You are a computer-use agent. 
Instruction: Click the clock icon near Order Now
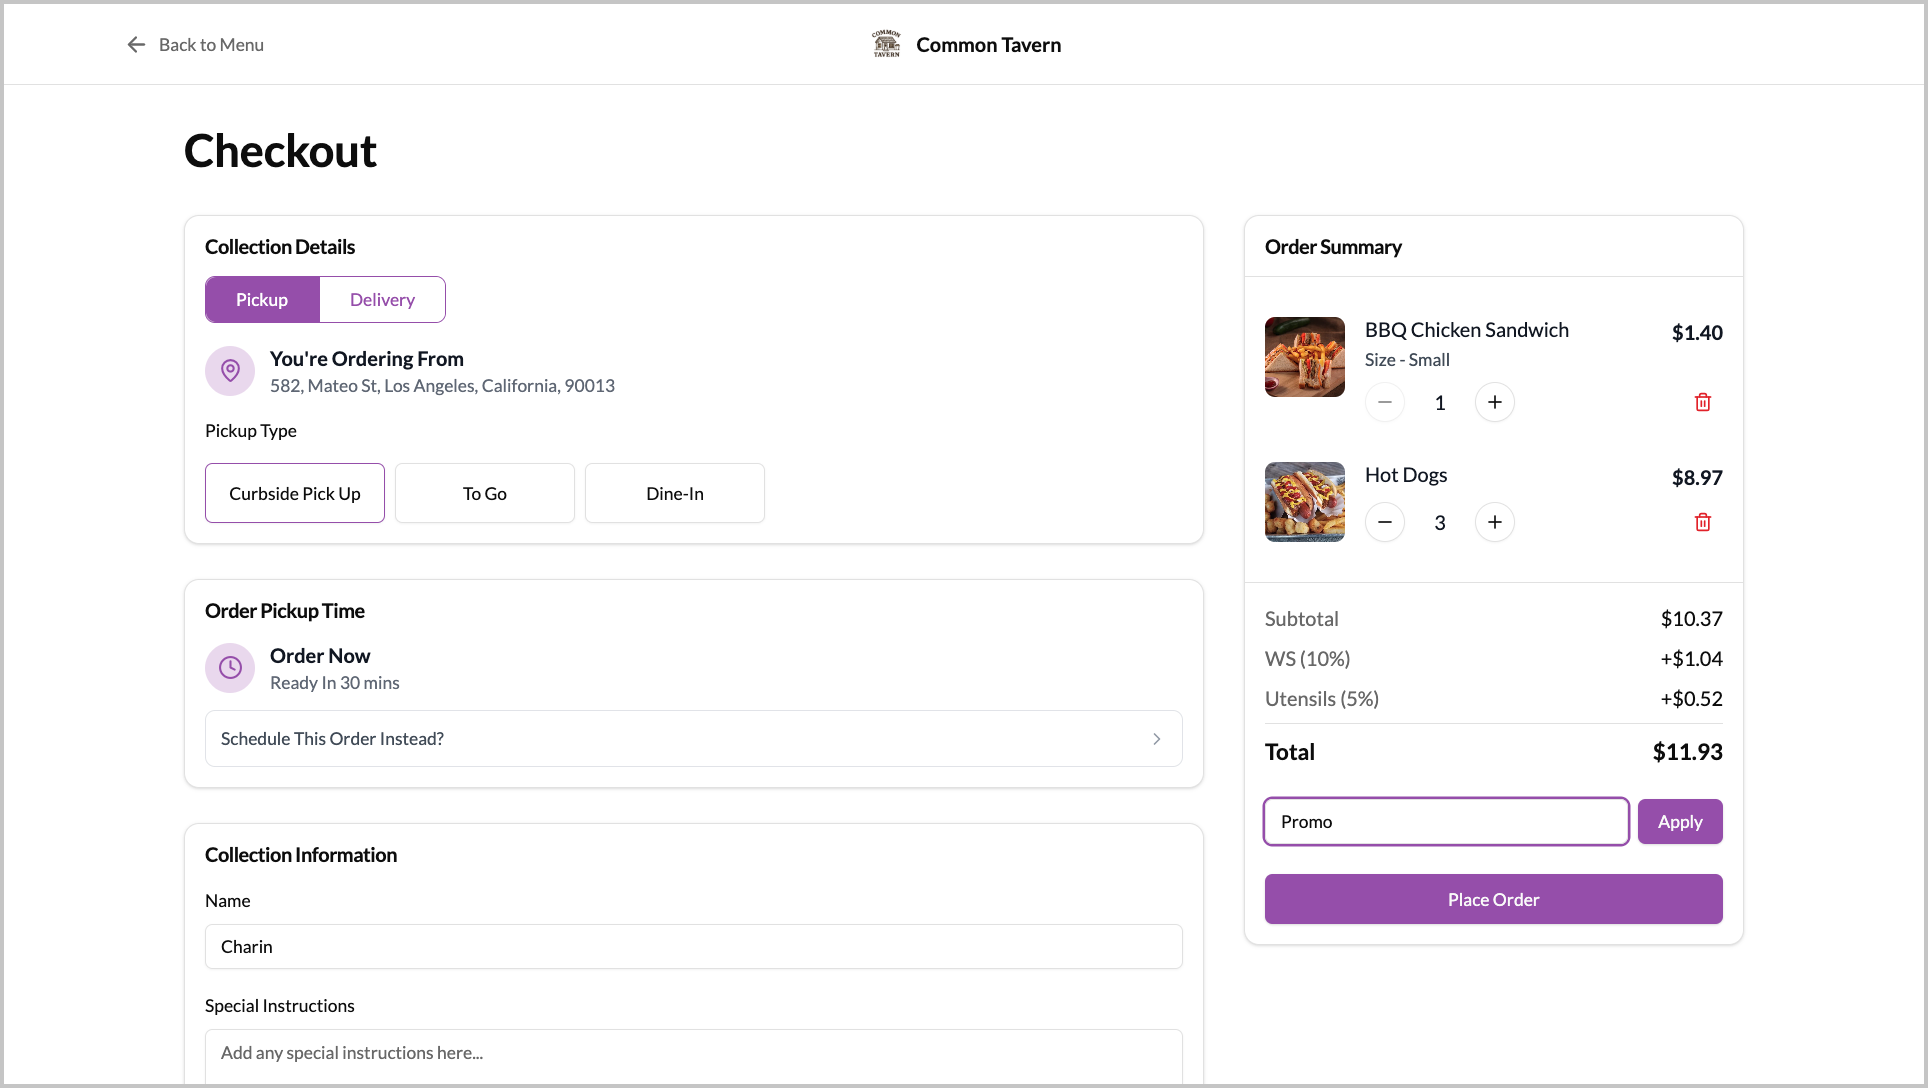[x=230, y=668]
